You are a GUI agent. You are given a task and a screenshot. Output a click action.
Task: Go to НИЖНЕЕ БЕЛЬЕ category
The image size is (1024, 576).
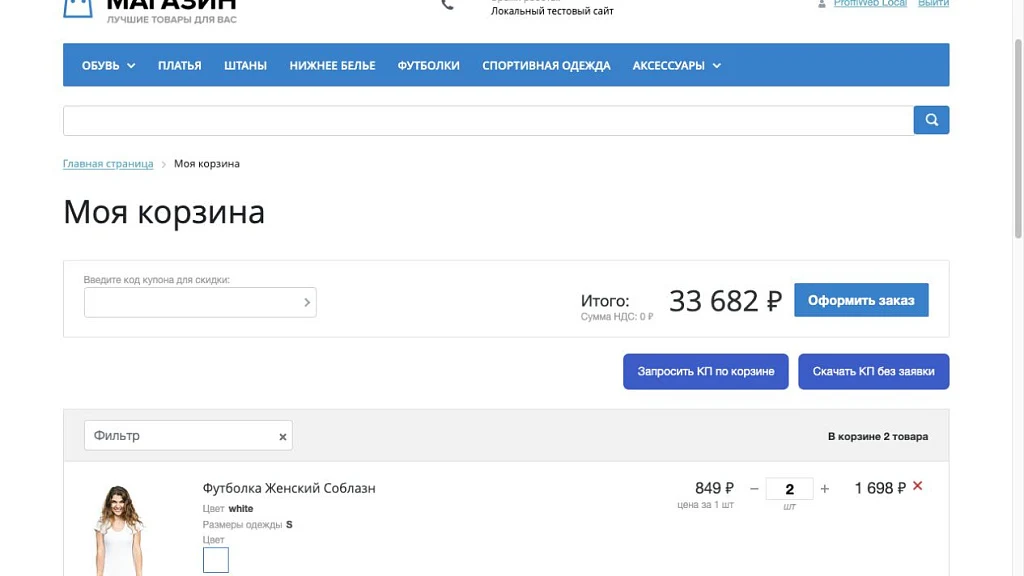[x=332, y=65]
